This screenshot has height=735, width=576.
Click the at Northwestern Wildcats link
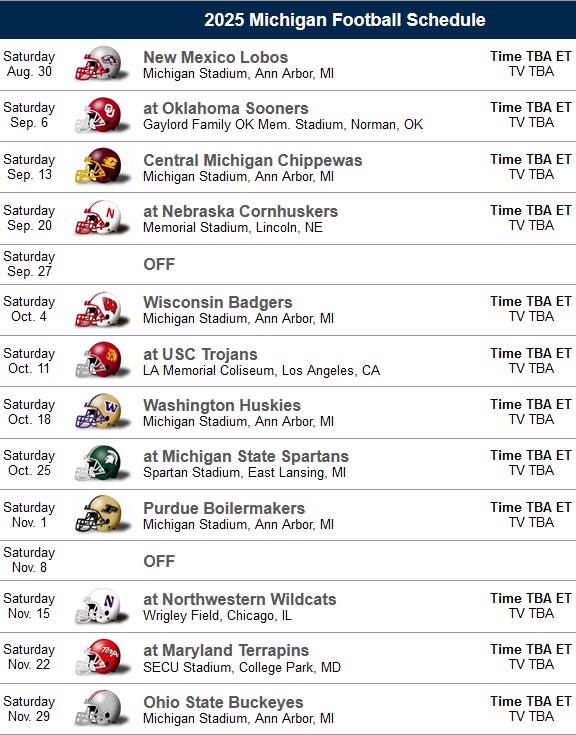(x=240, y=599)
